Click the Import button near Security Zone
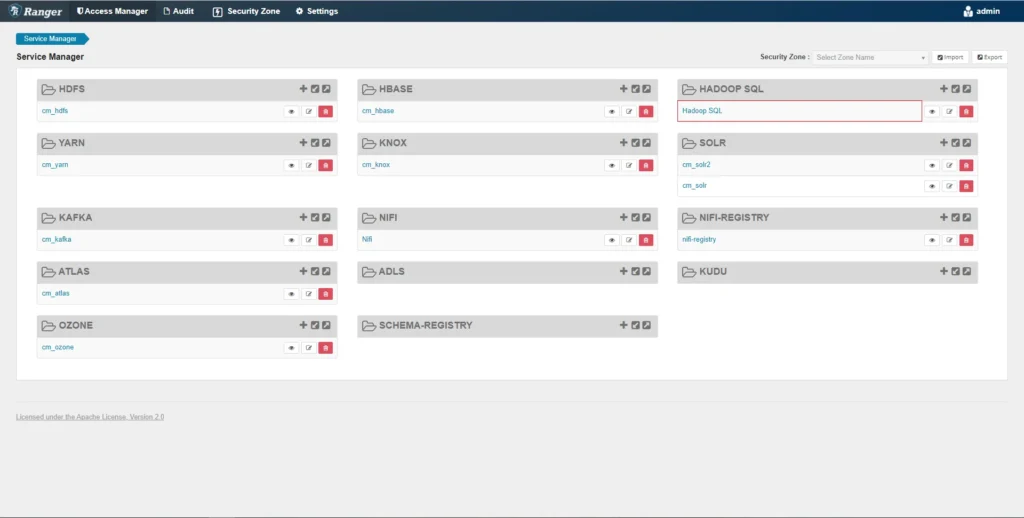The height and width of the screenshot is (518, 1024). (950, 57)
